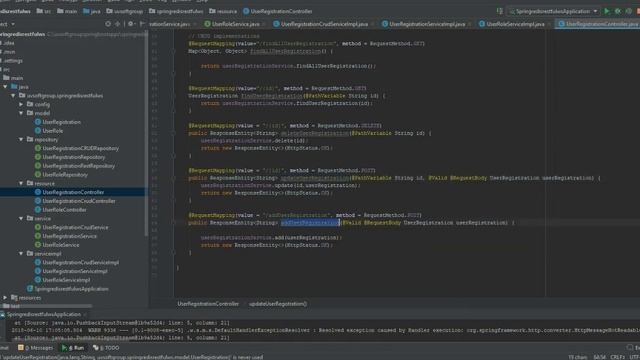Open UserRegistrationCrudController in tree

coord(78,201)
